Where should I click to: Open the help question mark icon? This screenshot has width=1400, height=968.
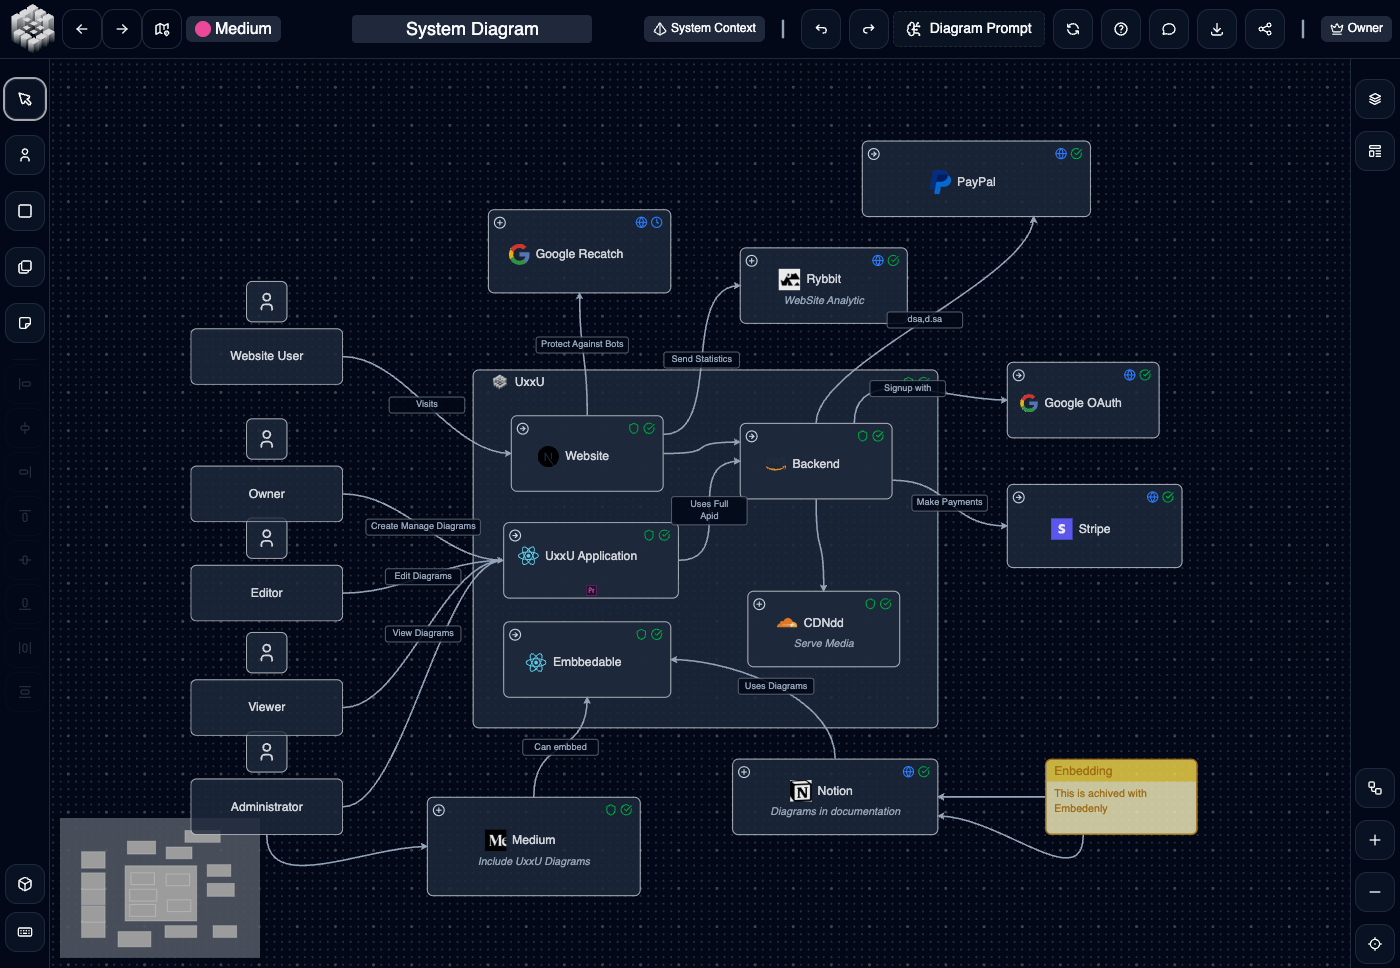click(x=1121, y=29)
